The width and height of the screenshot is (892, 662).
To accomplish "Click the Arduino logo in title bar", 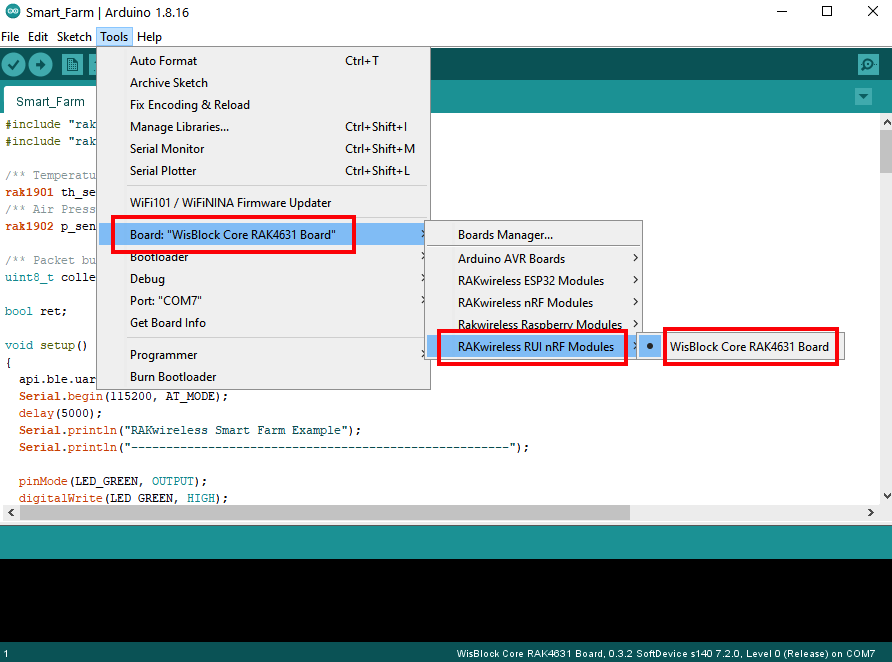I will (x=13, y=11).
